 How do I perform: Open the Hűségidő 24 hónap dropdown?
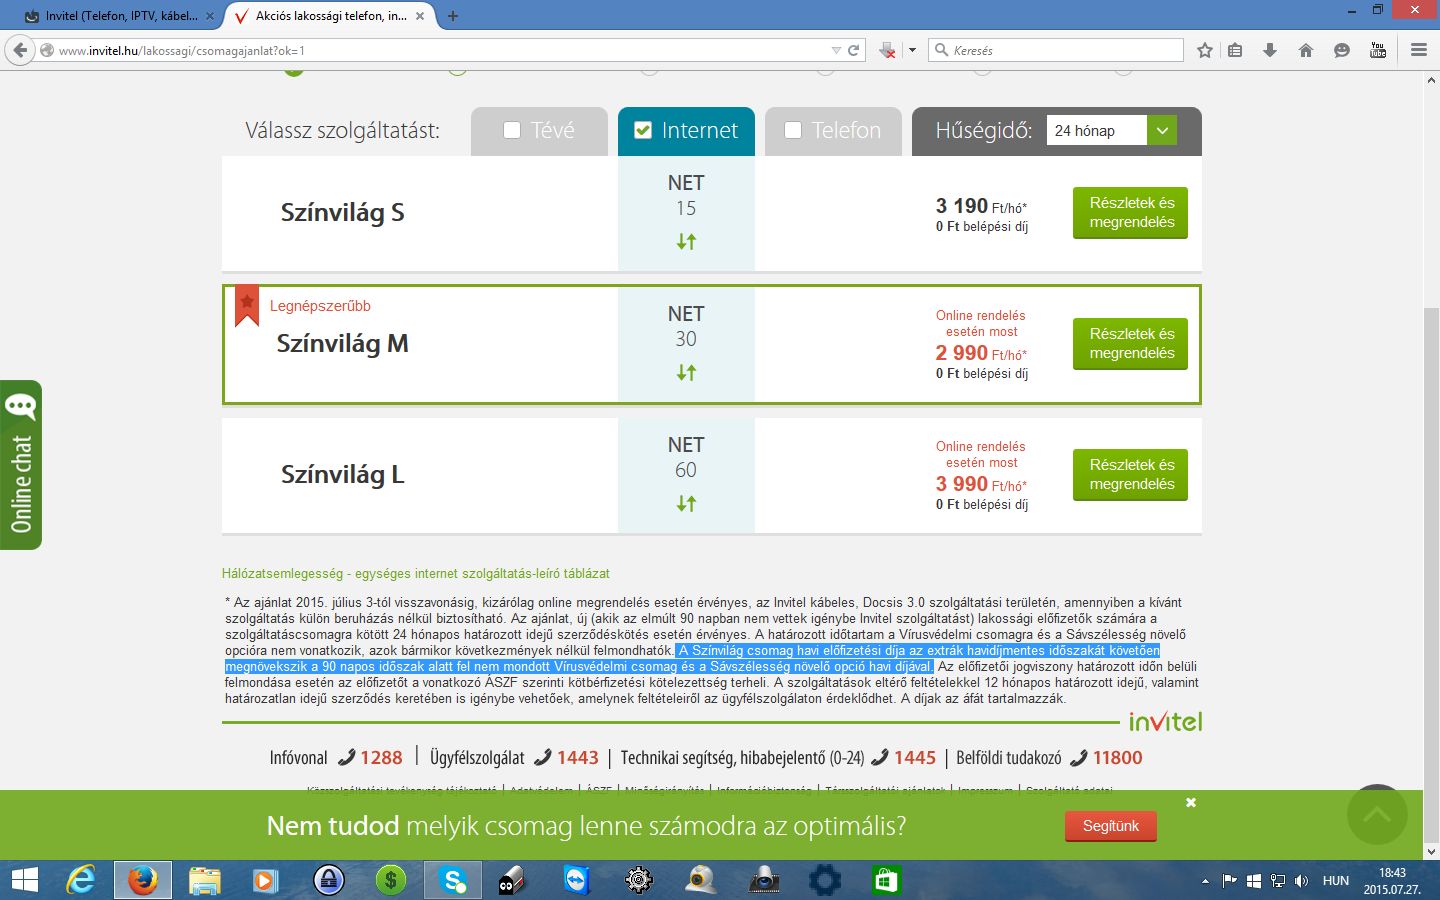[x=1111, y=131]
